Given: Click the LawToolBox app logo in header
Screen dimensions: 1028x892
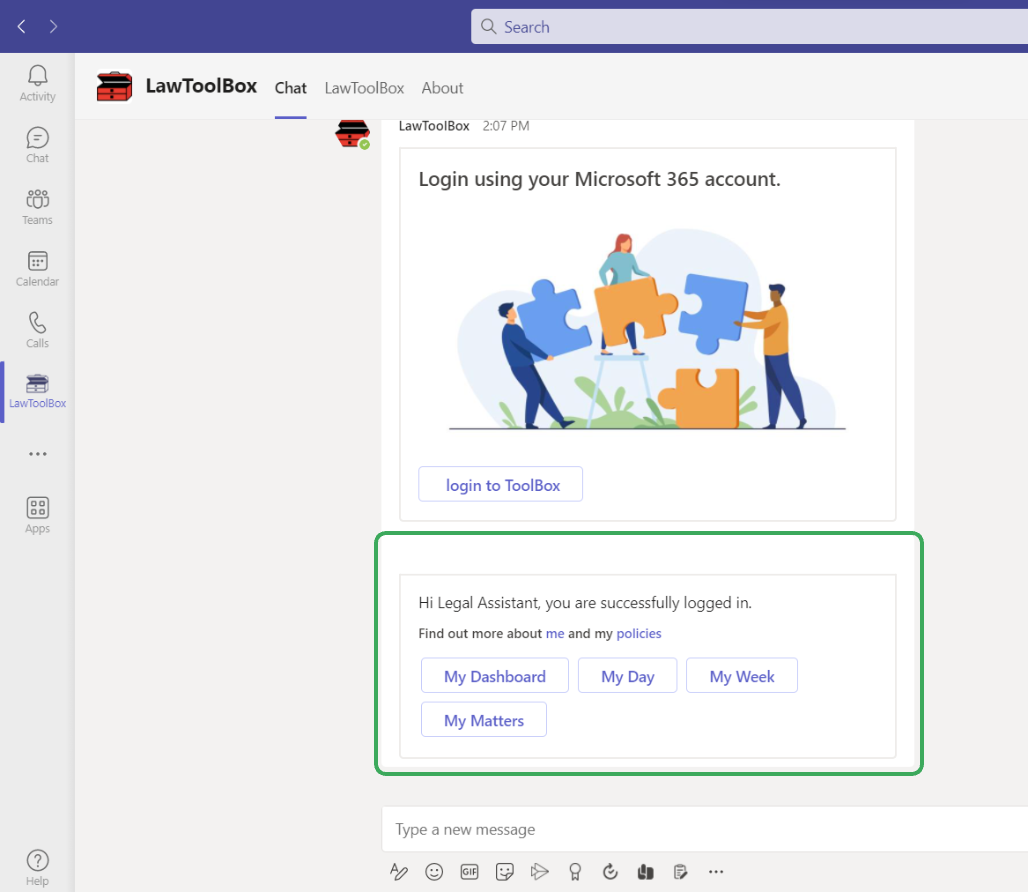Looking at the screenshot, I should (x=114, y=86).
